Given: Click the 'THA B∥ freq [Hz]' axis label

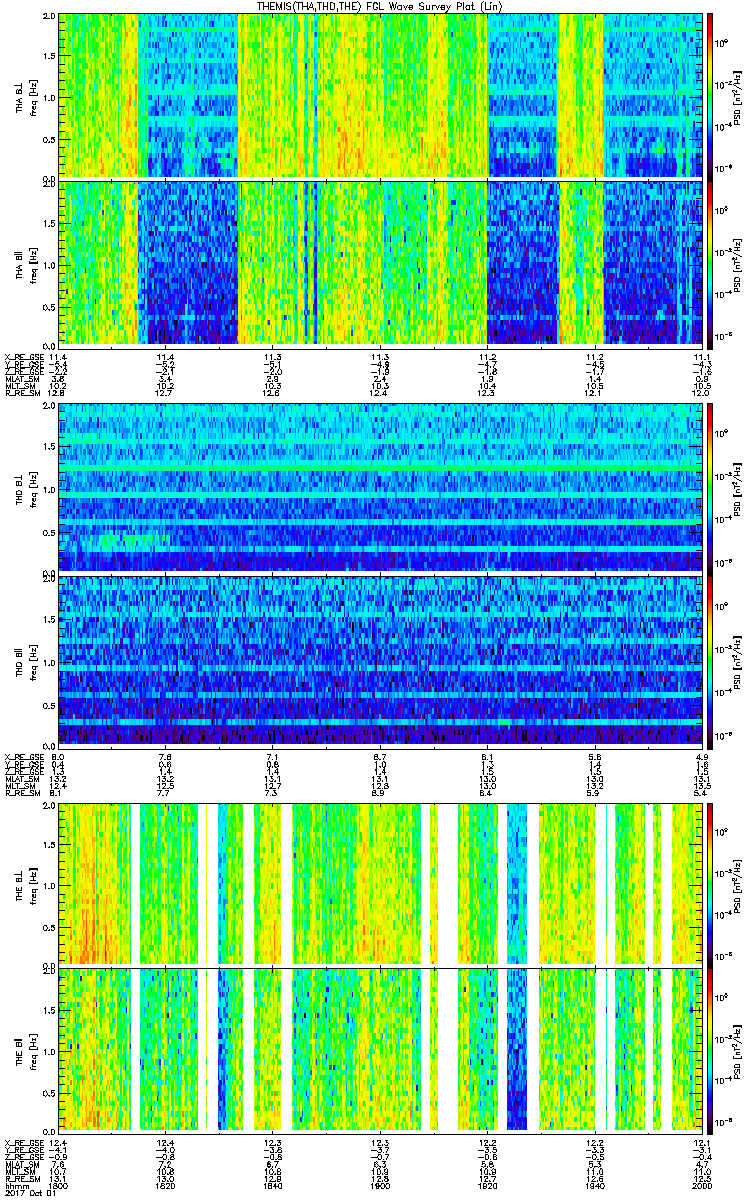Looking at the screenshot, I should [26, 262].
